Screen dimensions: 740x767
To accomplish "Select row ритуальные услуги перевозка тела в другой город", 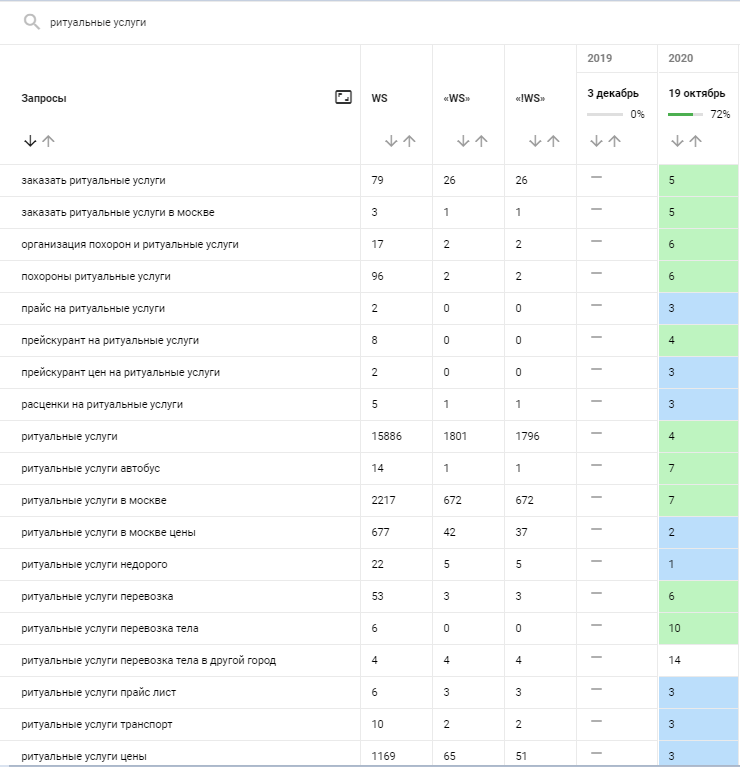I will pos(148,661).
